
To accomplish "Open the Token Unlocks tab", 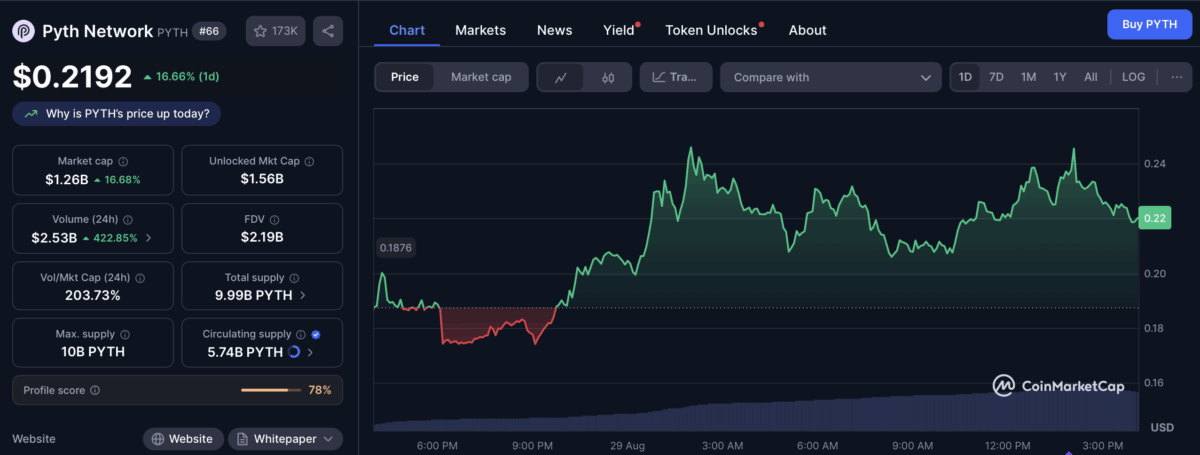I will tap(711, 30).
